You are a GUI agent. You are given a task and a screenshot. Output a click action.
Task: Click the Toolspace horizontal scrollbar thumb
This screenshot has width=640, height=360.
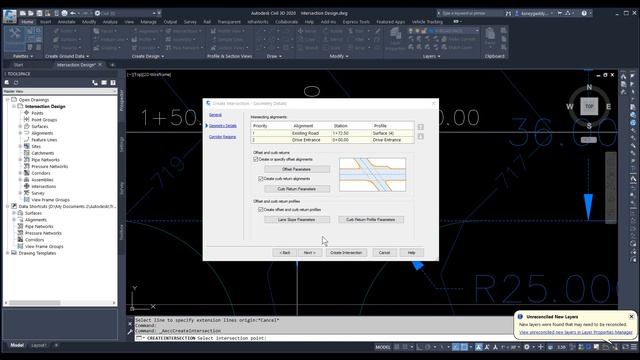click(35, 303)
